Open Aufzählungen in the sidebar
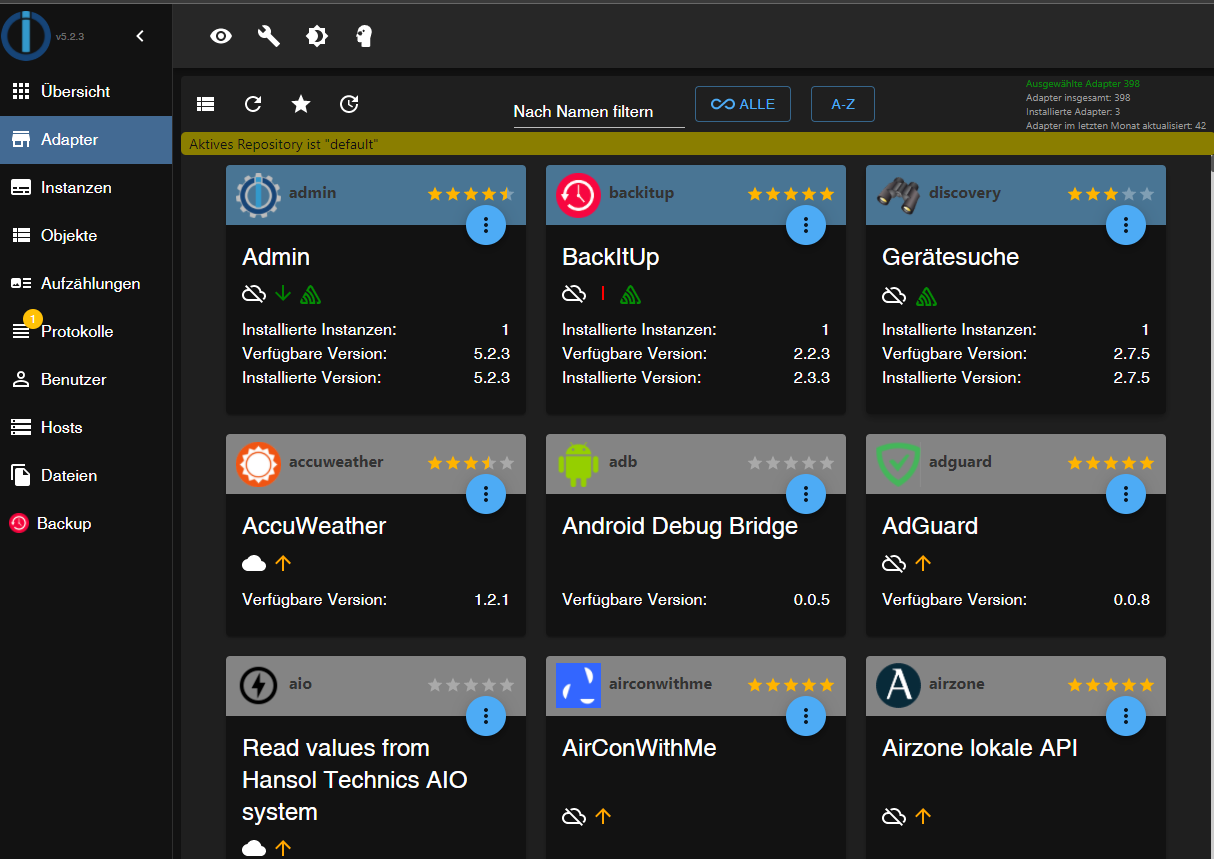 pyautogui.click(x=86, y=284)
